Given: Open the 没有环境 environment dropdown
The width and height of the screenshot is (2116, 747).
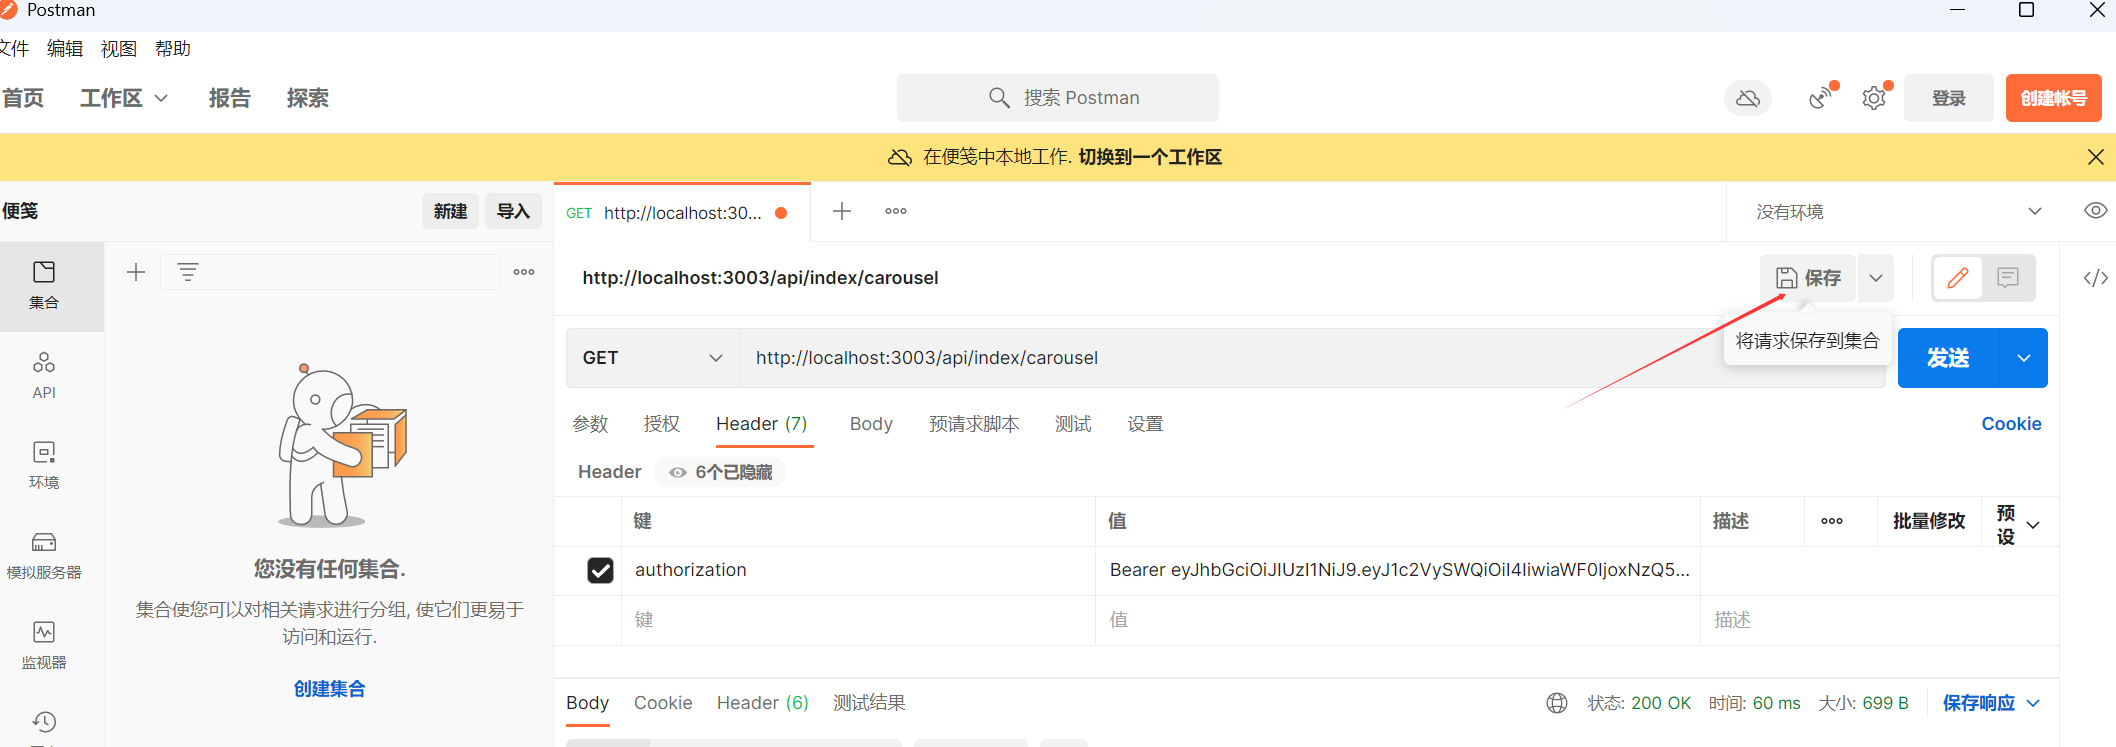Looking at the screenshot, I should pyautogui.click(x=1898, y=212).
